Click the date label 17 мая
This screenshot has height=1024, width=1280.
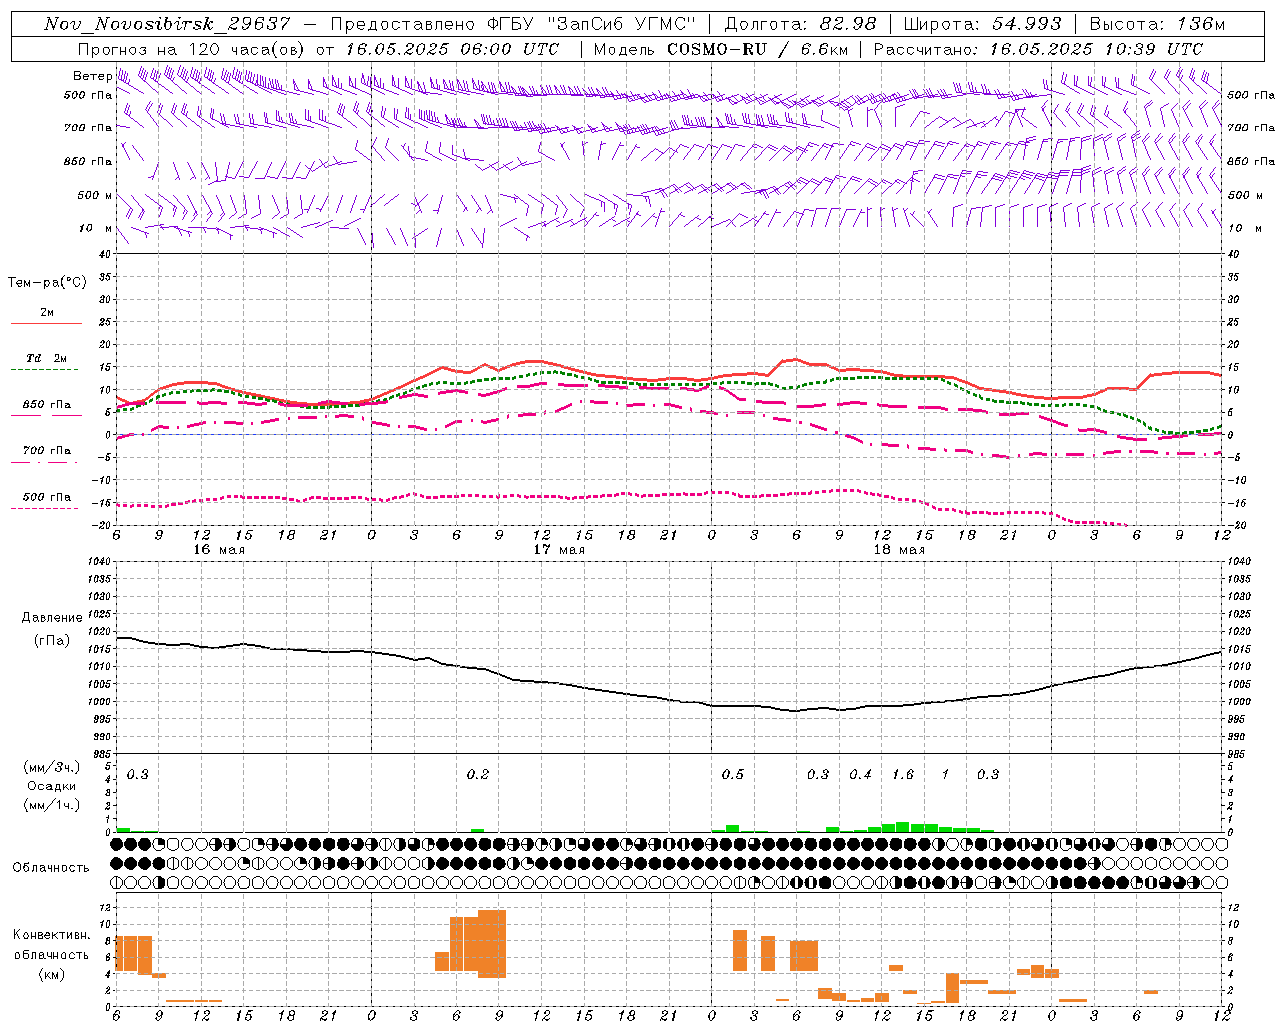(x=559, y=550)
